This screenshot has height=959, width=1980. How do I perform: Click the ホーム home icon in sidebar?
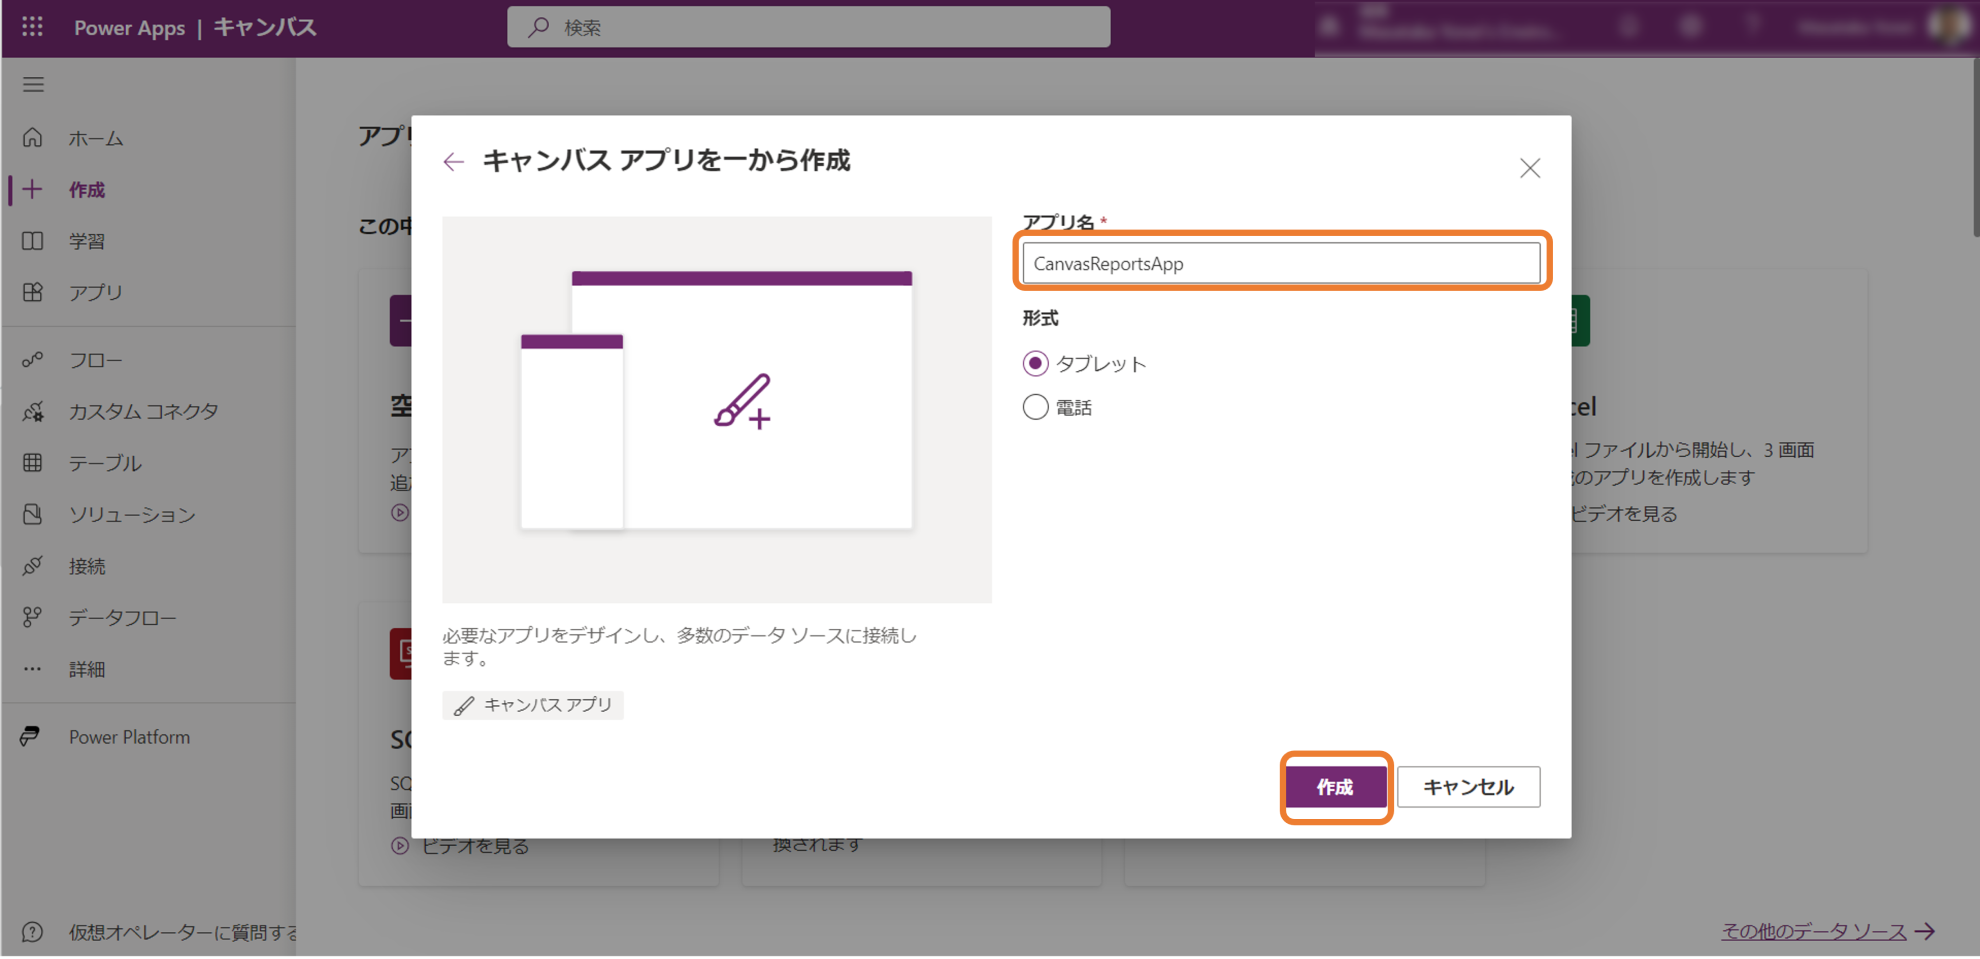point(33,138)
